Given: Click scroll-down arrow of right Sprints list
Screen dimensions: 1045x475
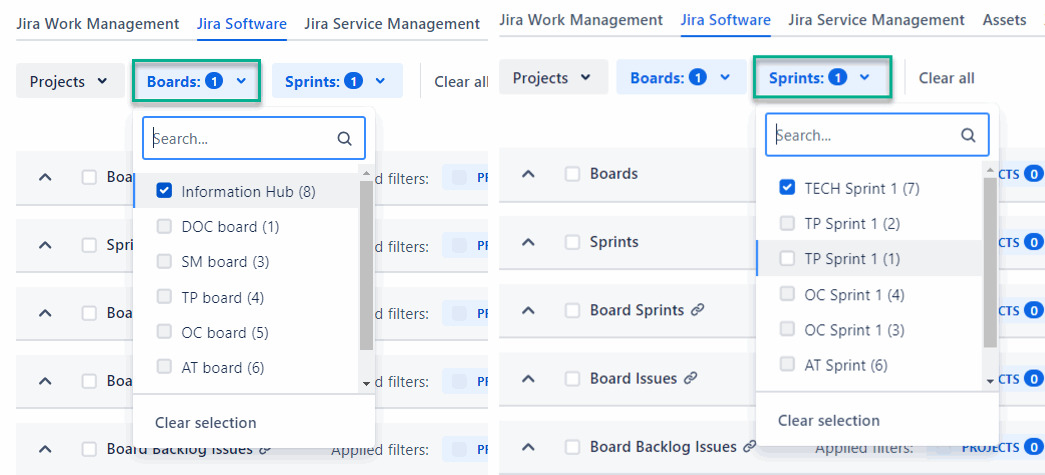Looking at the screenshot, I should click(x=990, y=380).
